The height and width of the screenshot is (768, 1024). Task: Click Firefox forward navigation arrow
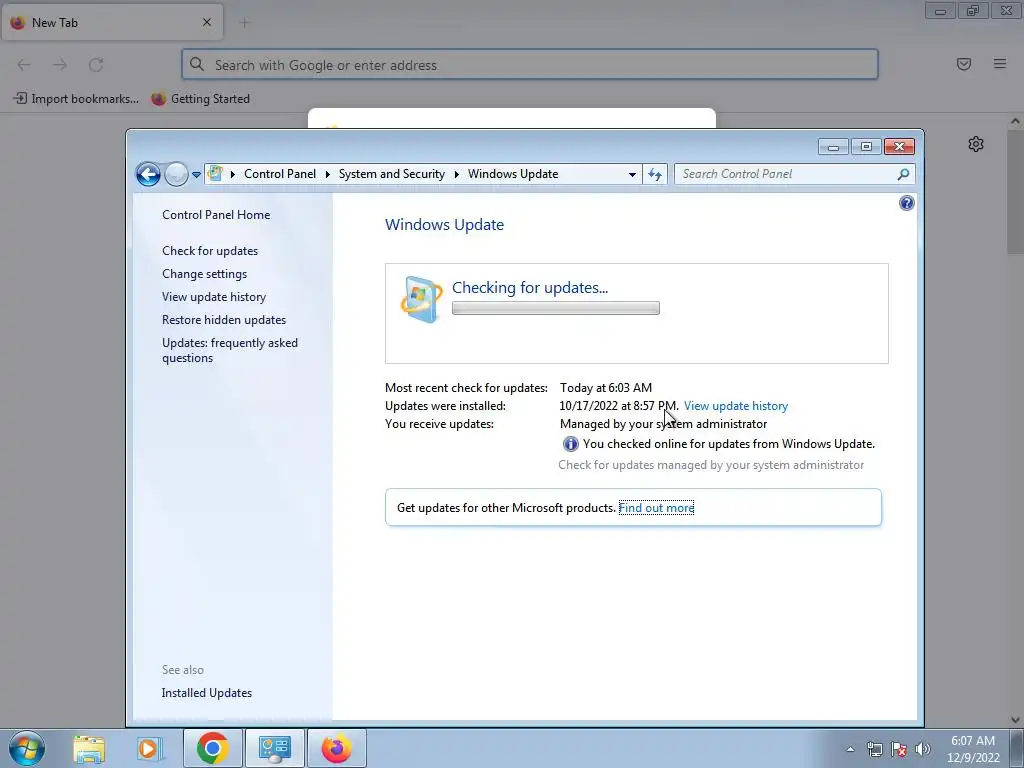click(x=60, y=65)
